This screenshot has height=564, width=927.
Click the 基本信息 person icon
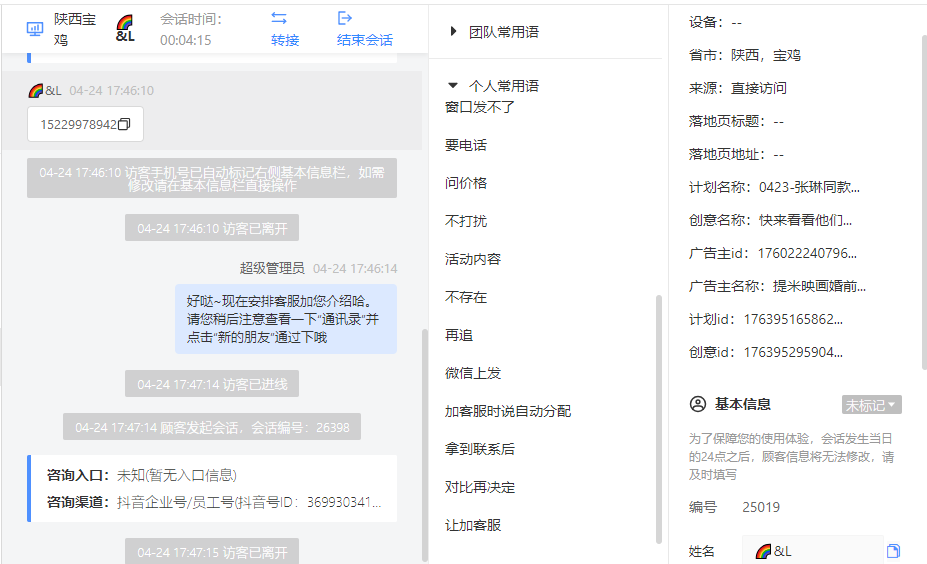(x=698, y=404)
